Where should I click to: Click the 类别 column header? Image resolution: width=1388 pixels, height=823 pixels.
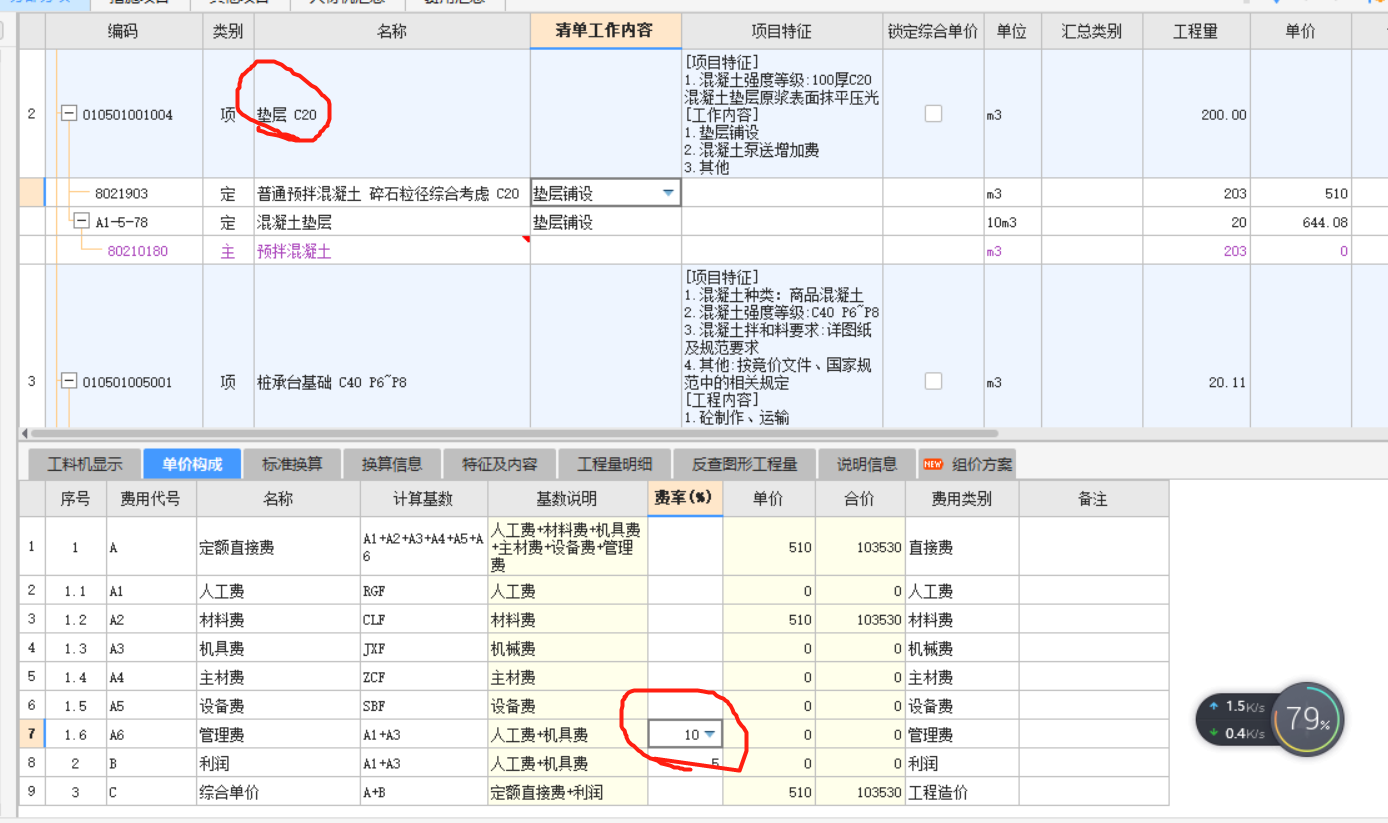[x=228, y=31]
